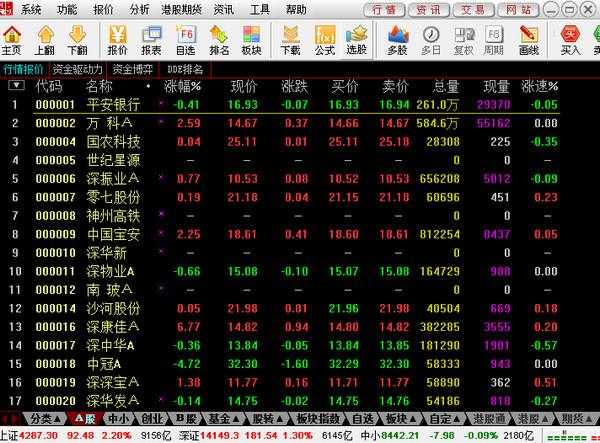Click the 买入 buy icon
The image size is (600, 443).
click(x=570, y=40)
